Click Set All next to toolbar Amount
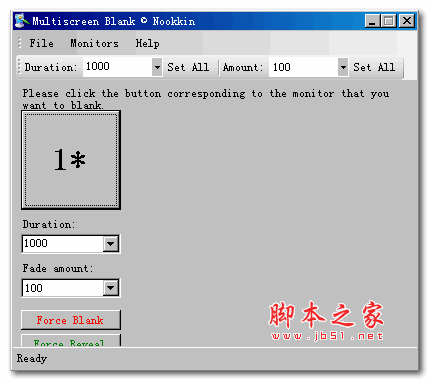 [374, 67]
